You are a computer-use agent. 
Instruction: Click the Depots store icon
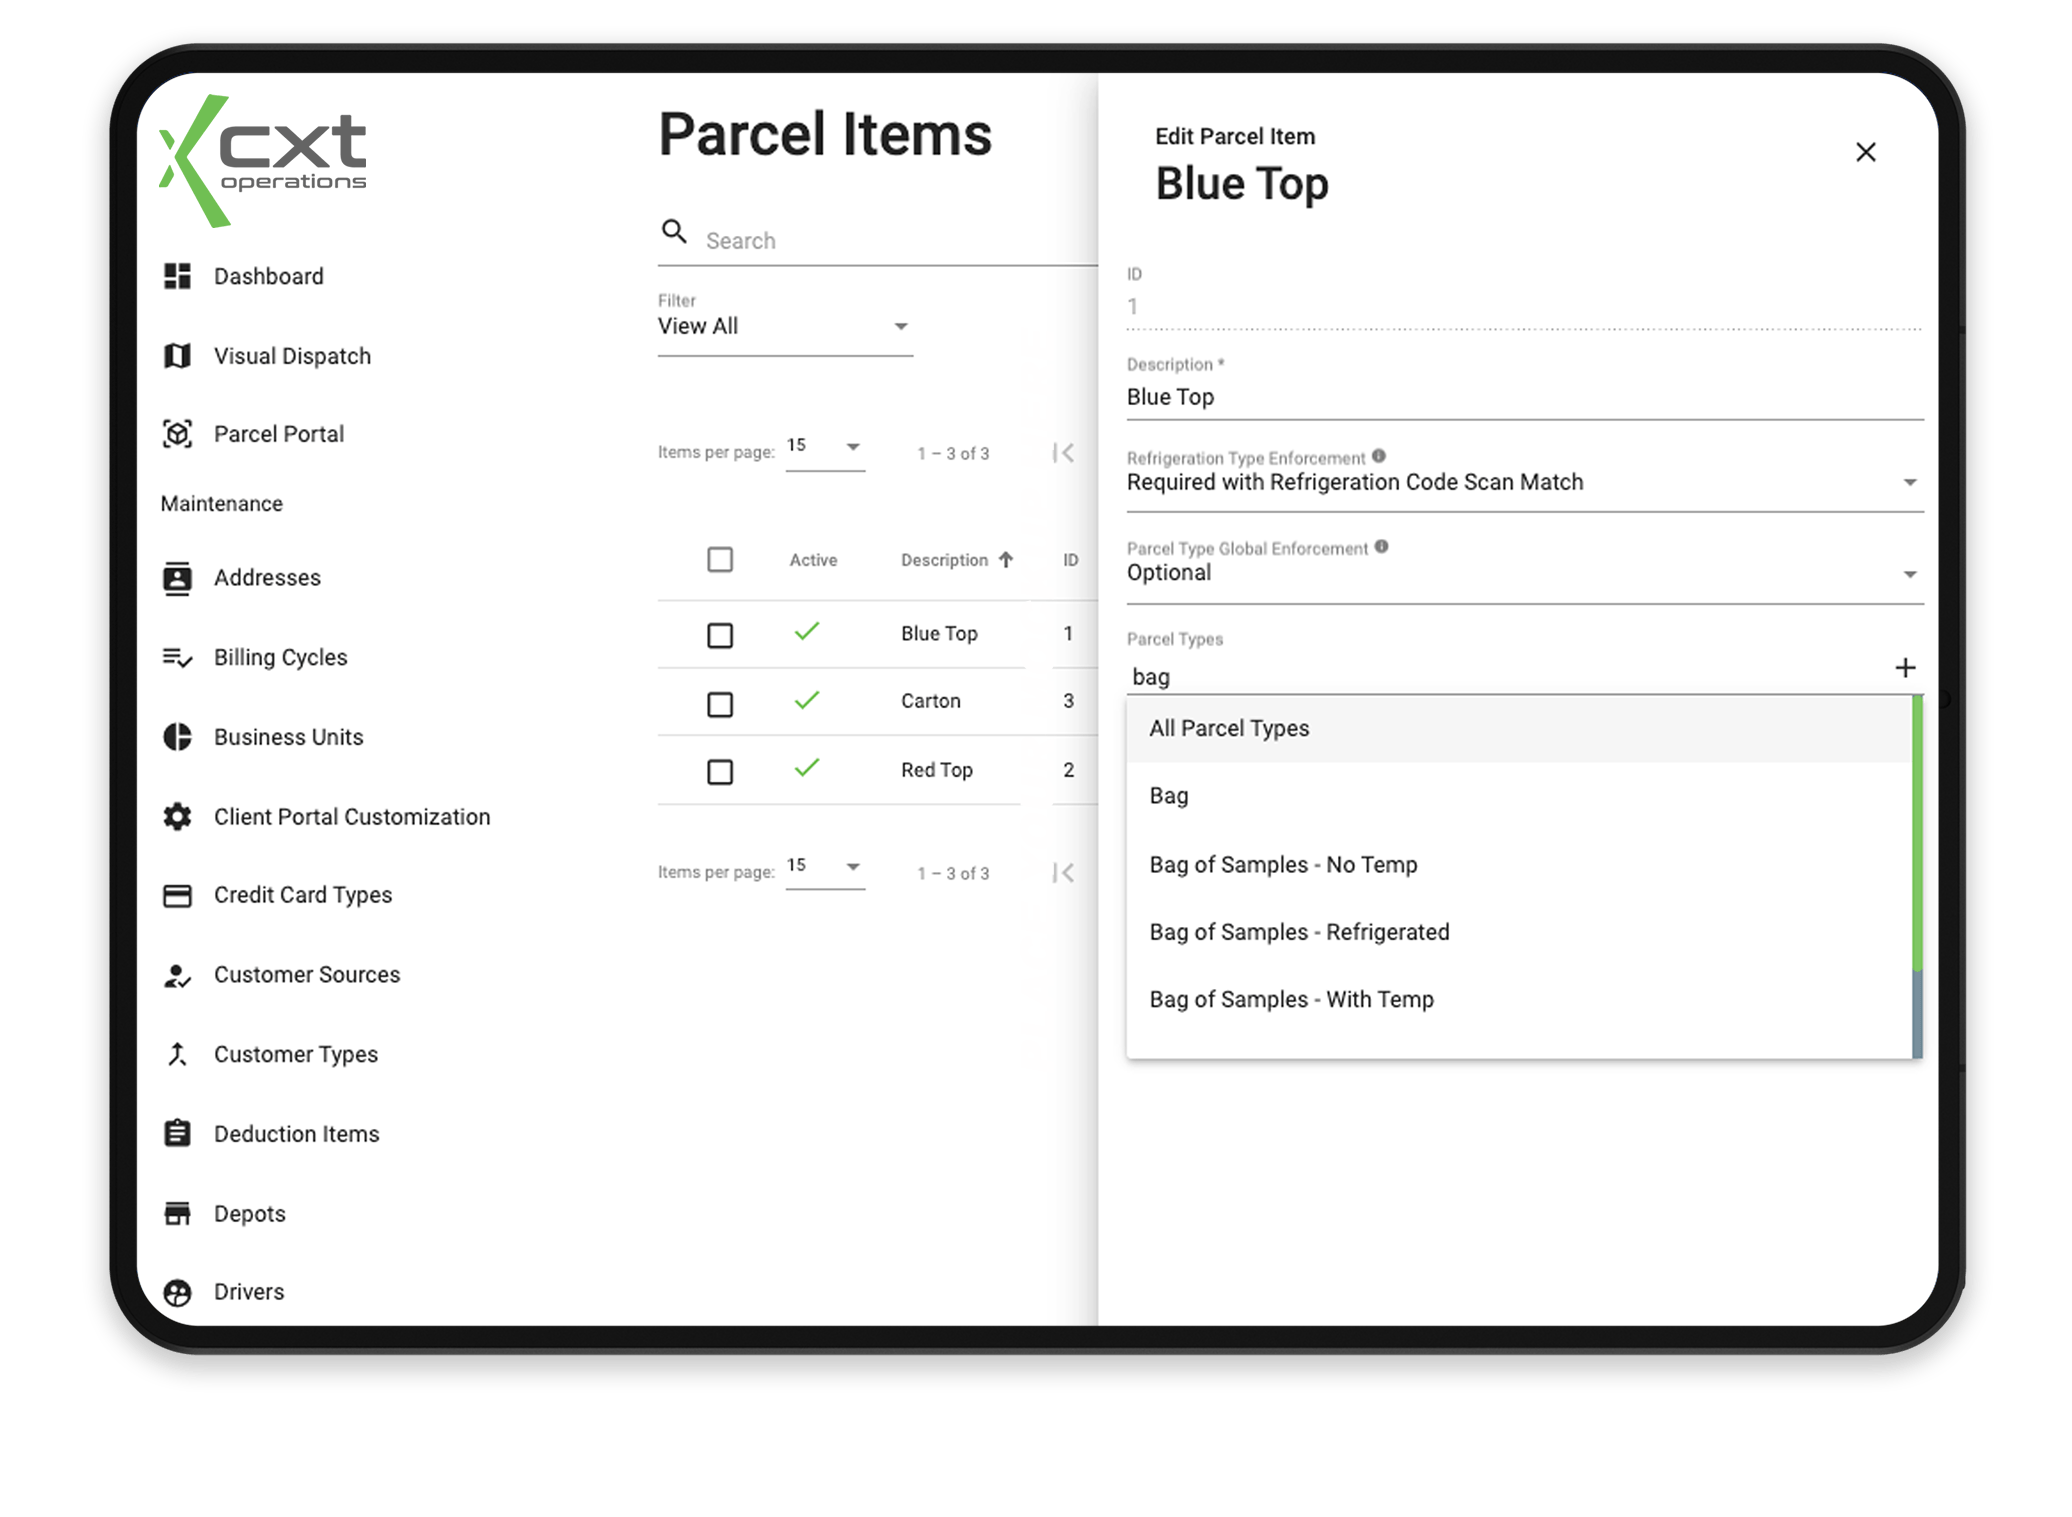[177, 1213]
